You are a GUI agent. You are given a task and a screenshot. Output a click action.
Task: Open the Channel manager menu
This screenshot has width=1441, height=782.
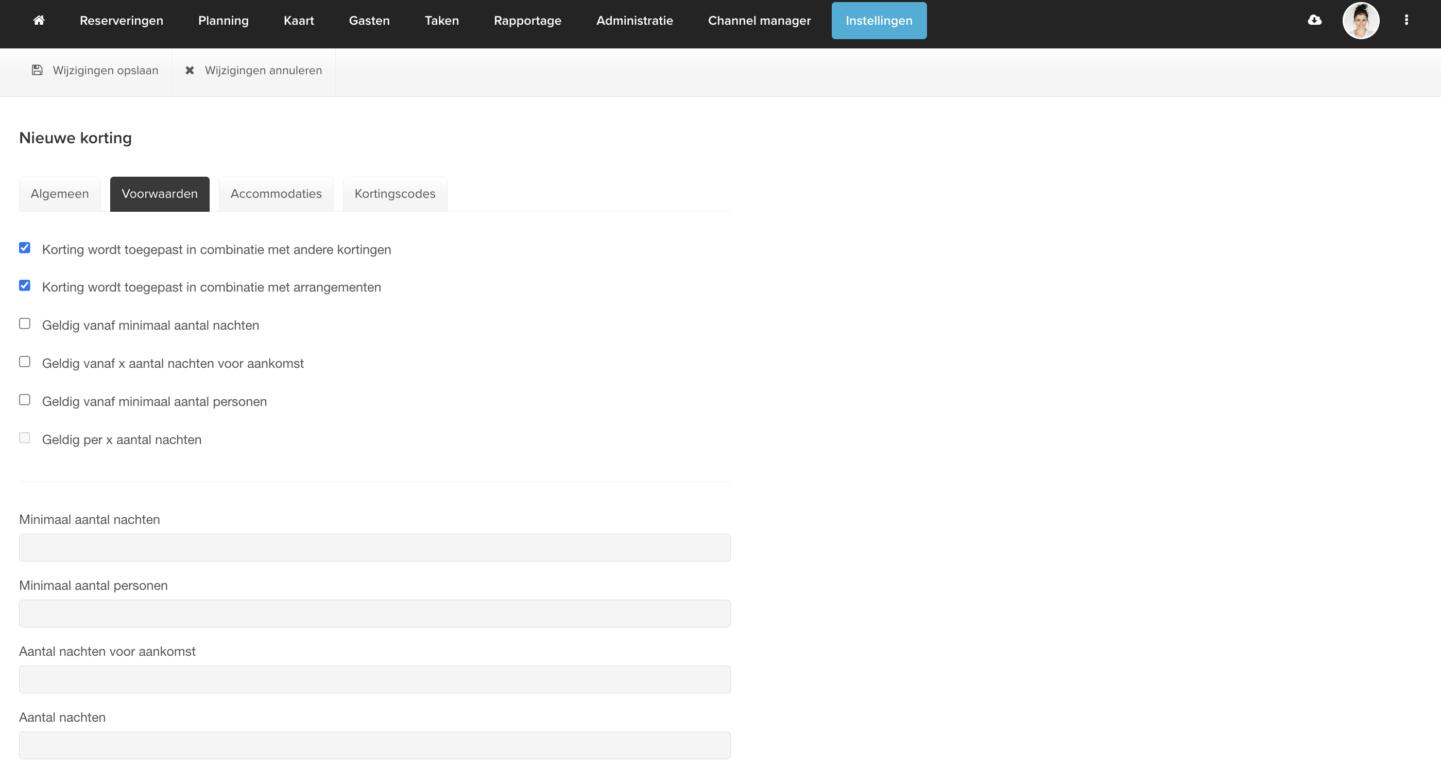[759, 21]
